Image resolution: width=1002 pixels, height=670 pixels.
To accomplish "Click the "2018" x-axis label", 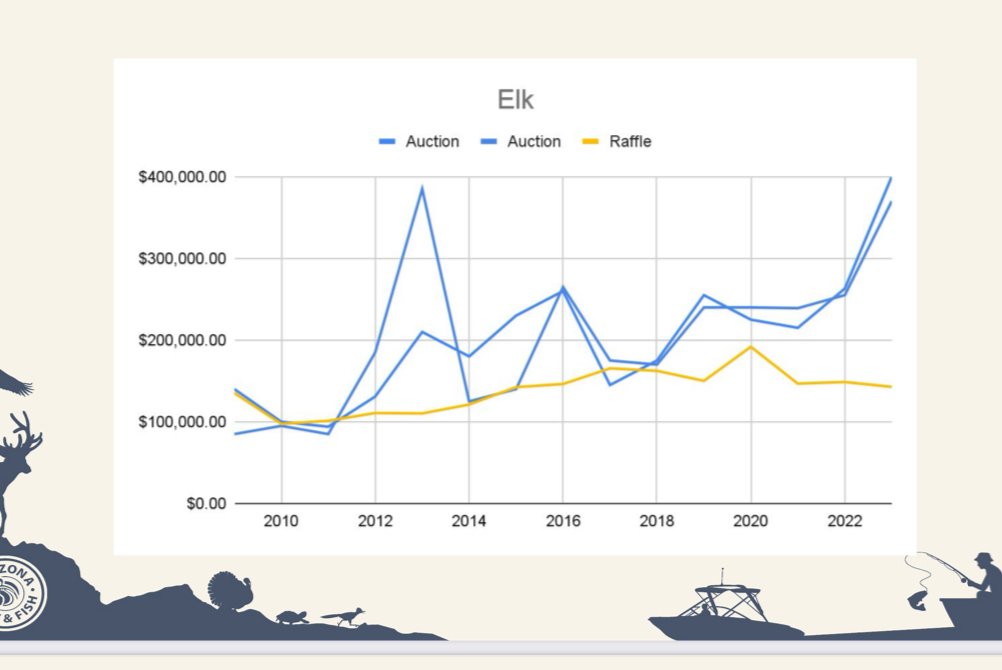I will click(x=657, y=521).
